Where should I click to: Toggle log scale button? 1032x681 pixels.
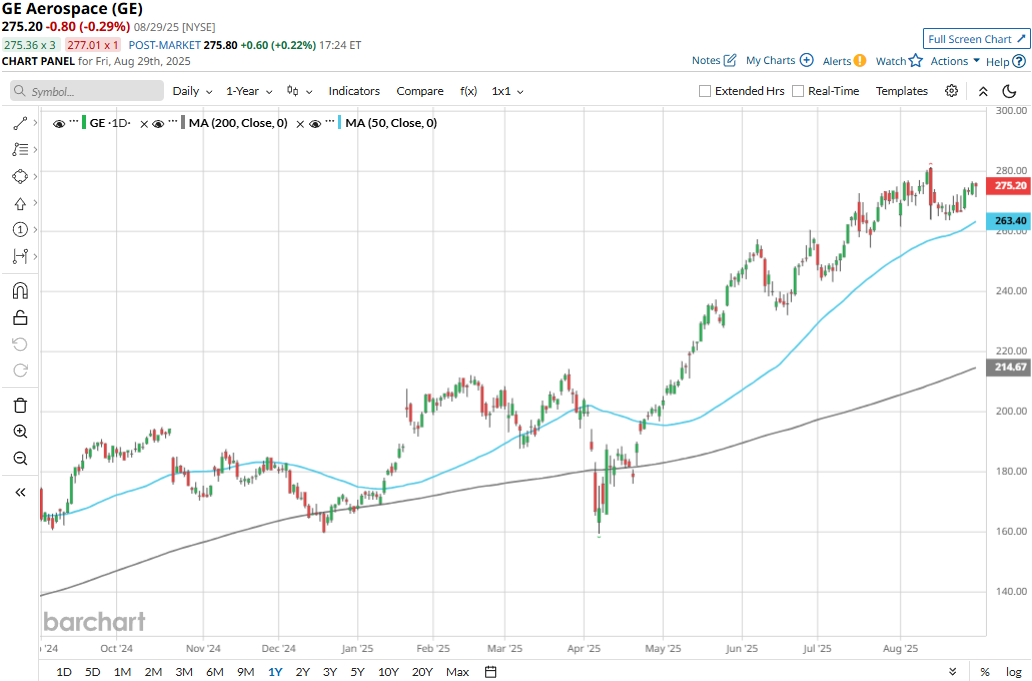point(1014,672)
